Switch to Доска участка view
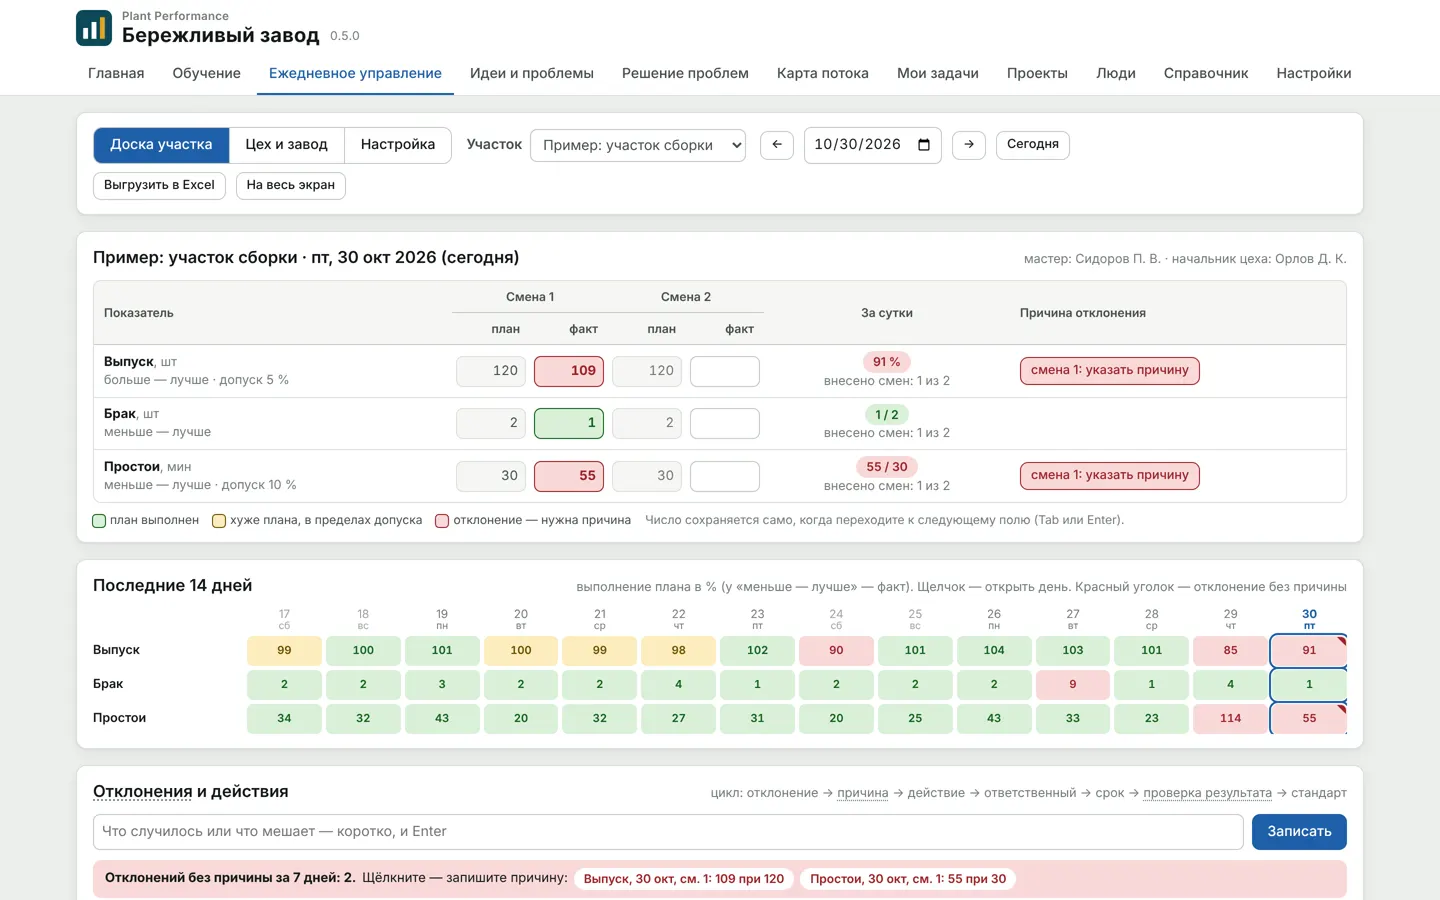The image size is (1440, 900). point(161,145)
